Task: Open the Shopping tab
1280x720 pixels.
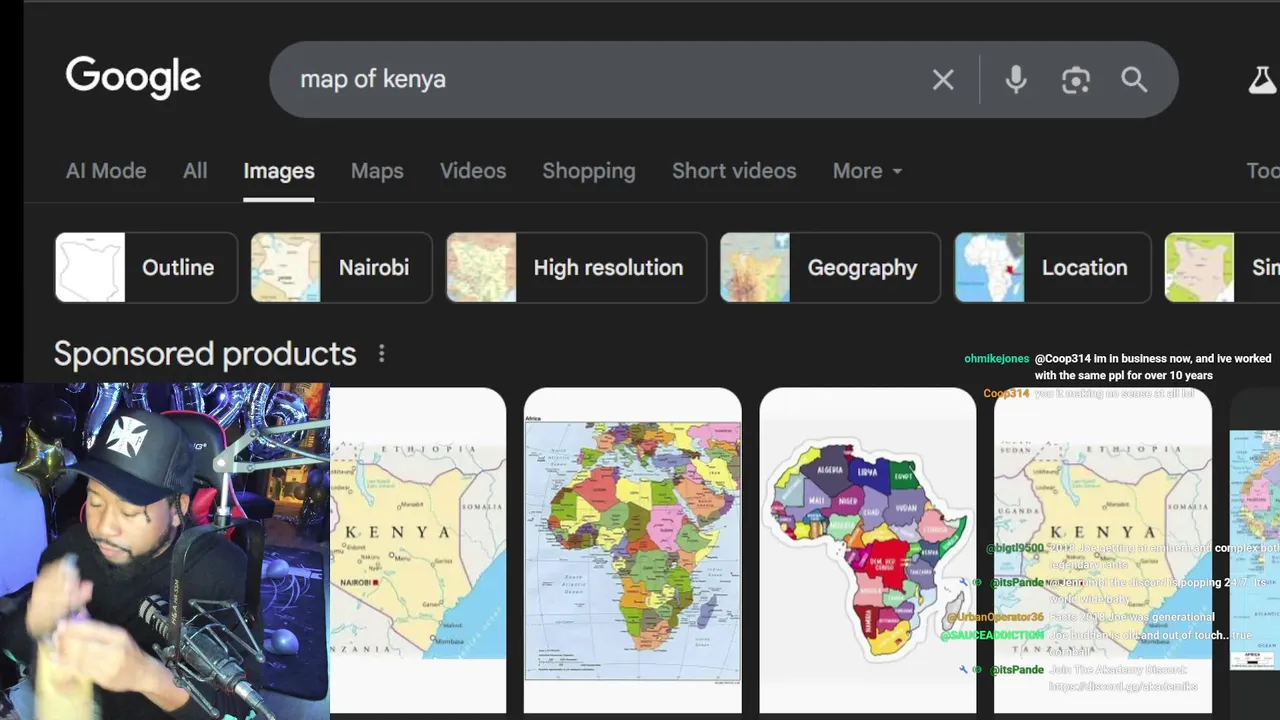Action: (x=589, y=171)
